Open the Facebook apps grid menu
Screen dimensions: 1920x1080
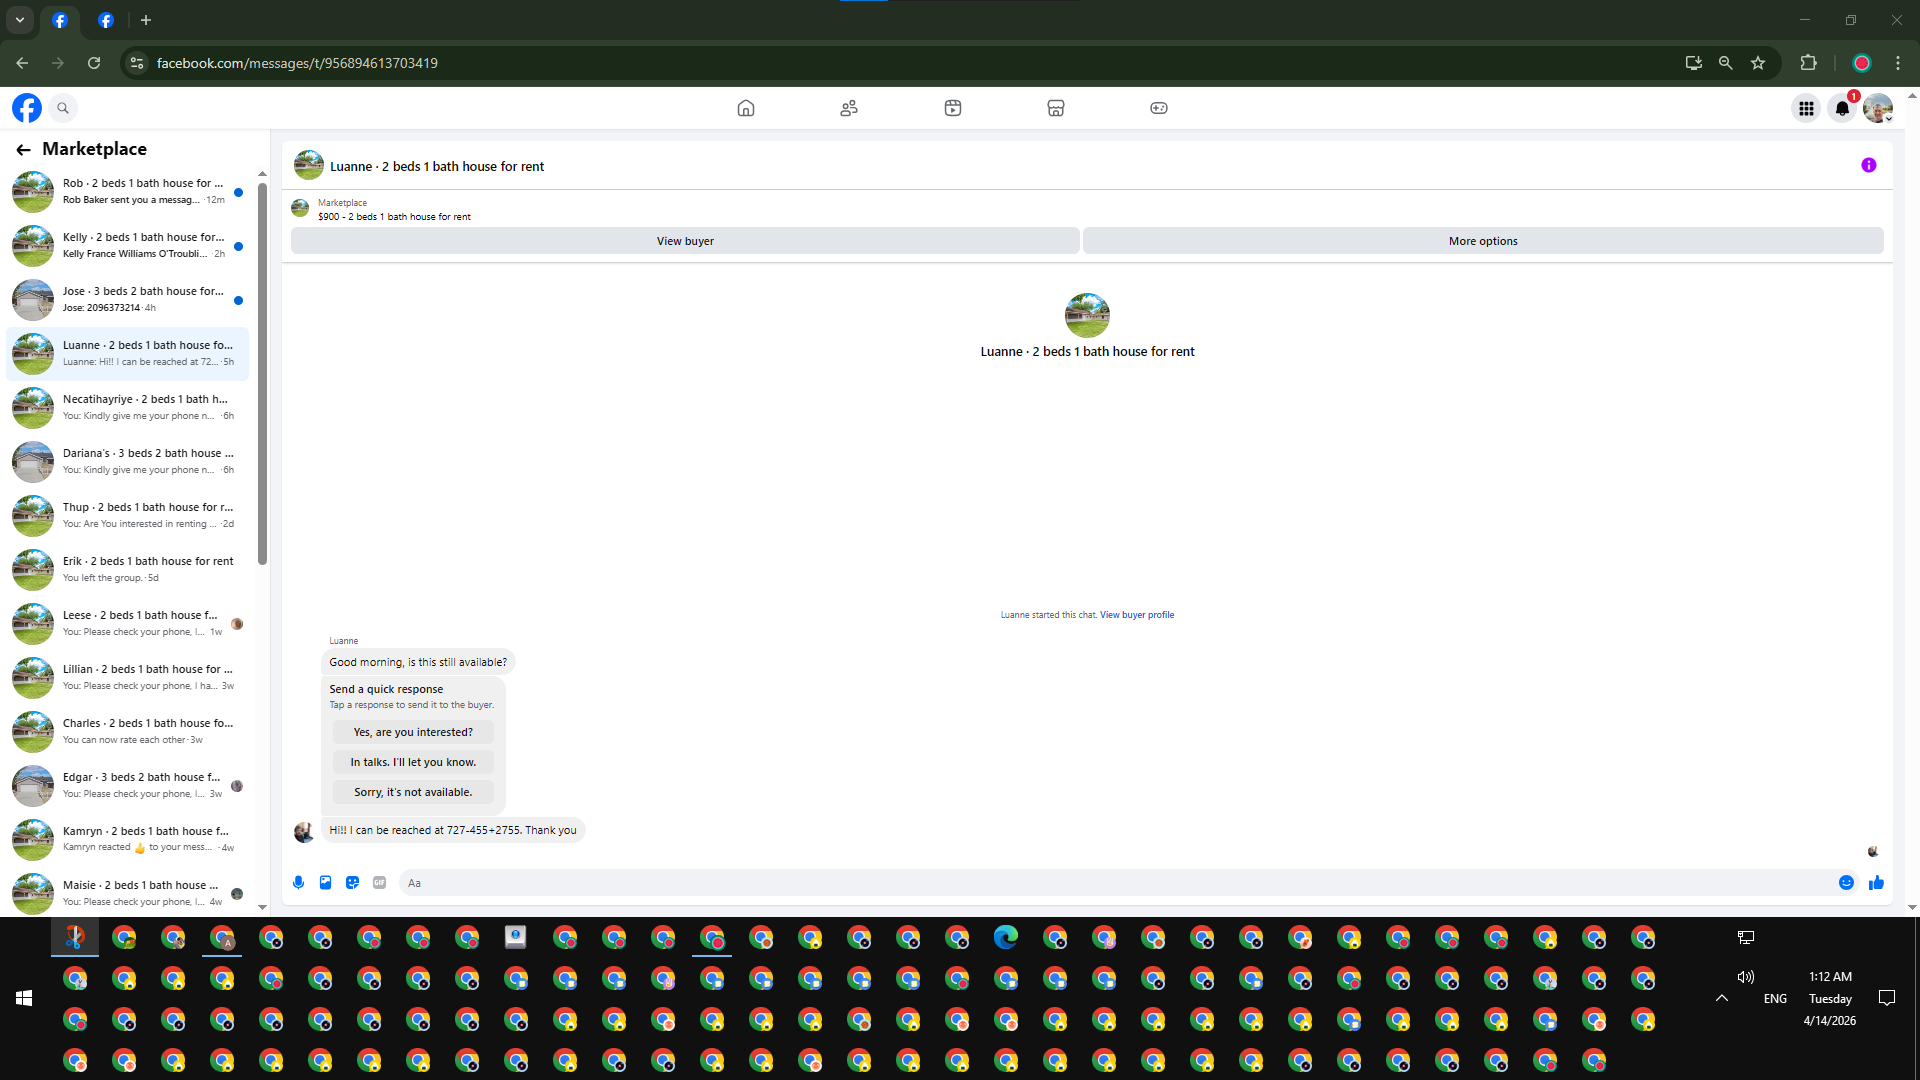(x=1806, y=108)
